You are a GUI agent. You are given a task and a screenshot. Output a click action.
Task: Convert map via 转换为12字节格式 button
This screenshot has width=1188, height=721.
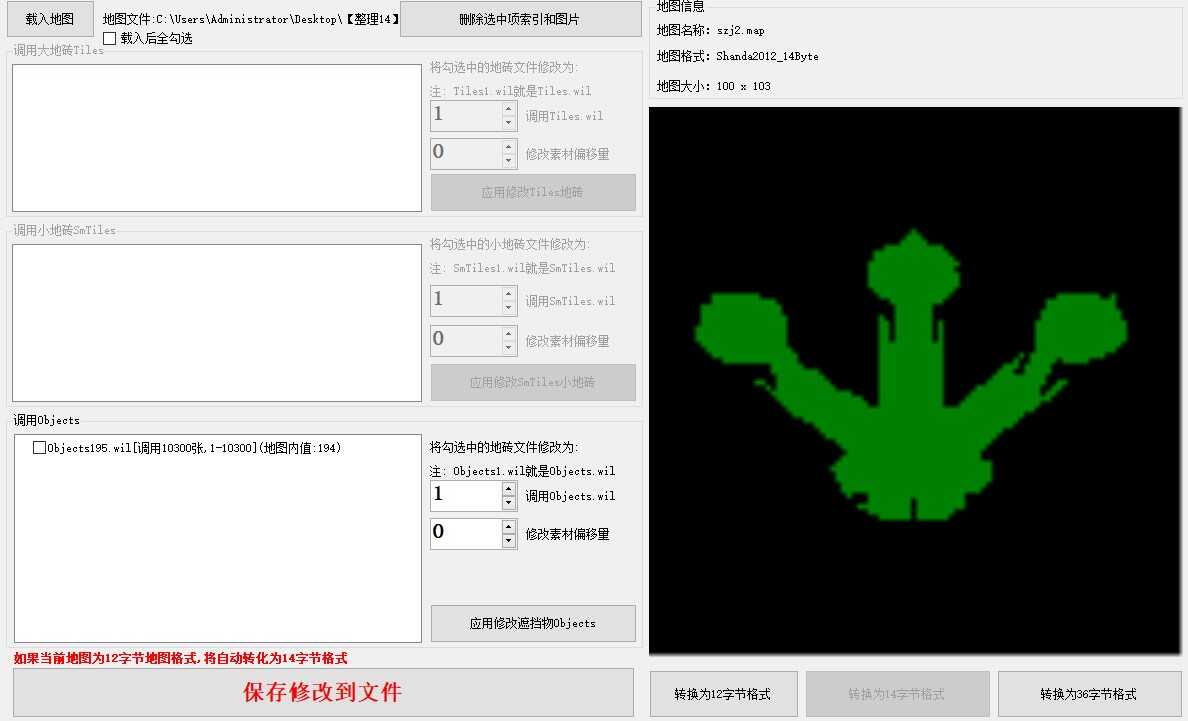[x=723, y=694]
